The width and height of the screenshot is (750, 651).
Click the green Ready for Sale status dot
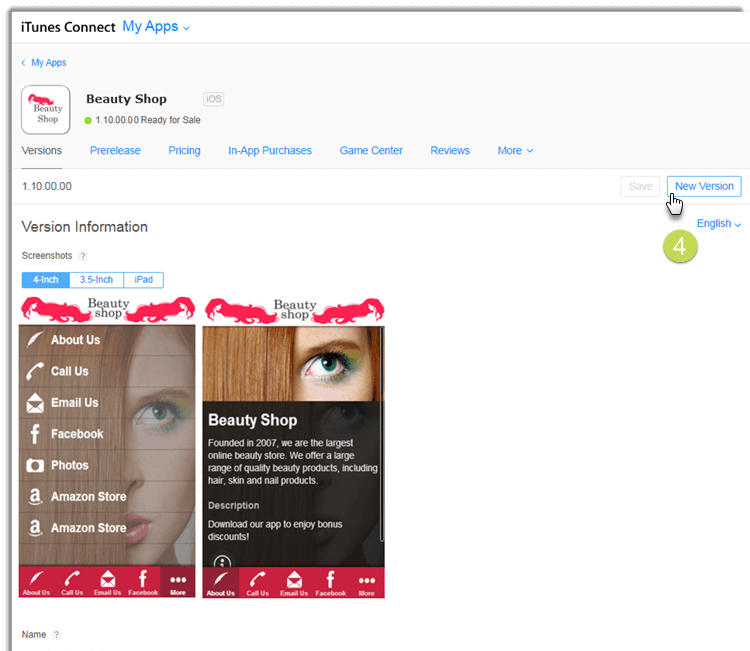[88, 120]
